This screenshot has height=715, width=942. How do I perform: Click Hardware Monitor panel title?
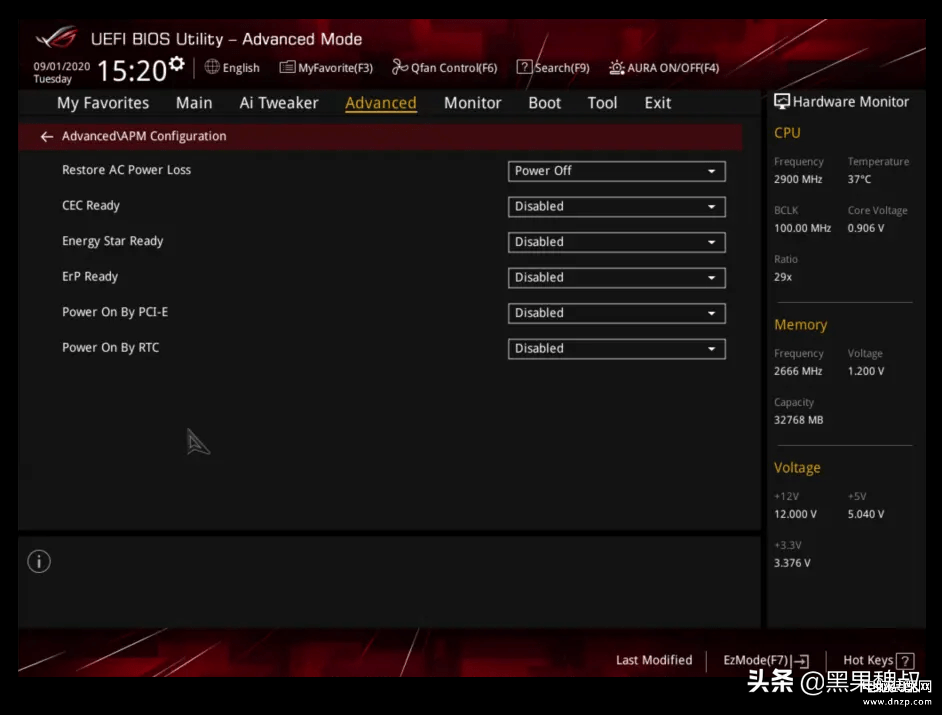pyautogui.click(x=851, y=102)
